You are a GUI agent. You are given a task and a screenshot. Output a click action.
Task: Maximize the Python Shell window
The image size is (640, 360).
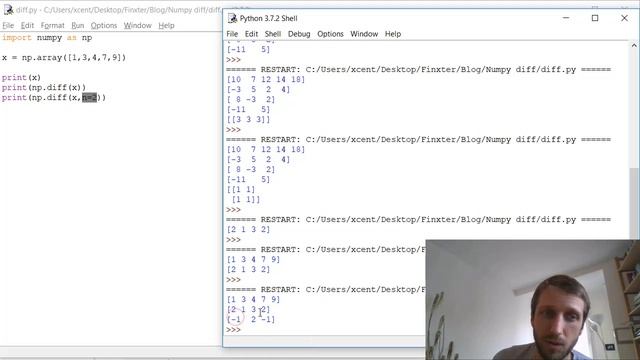point(595,18)
